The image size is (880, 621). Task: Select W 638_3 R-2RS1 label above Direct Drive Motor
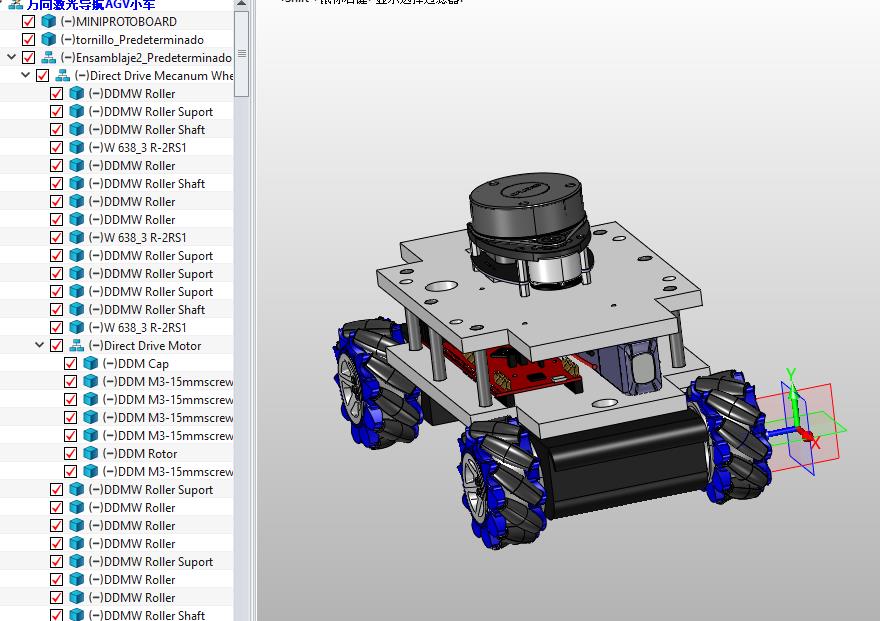pyautogui.click(x=138, y=328)
